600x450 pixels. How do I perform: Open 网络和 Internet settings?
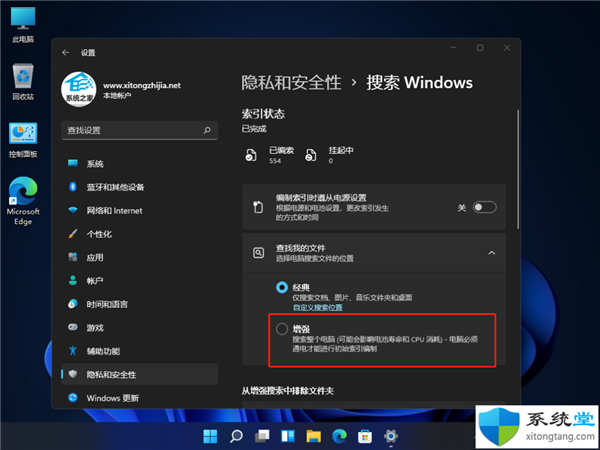(x=140, y=210)
